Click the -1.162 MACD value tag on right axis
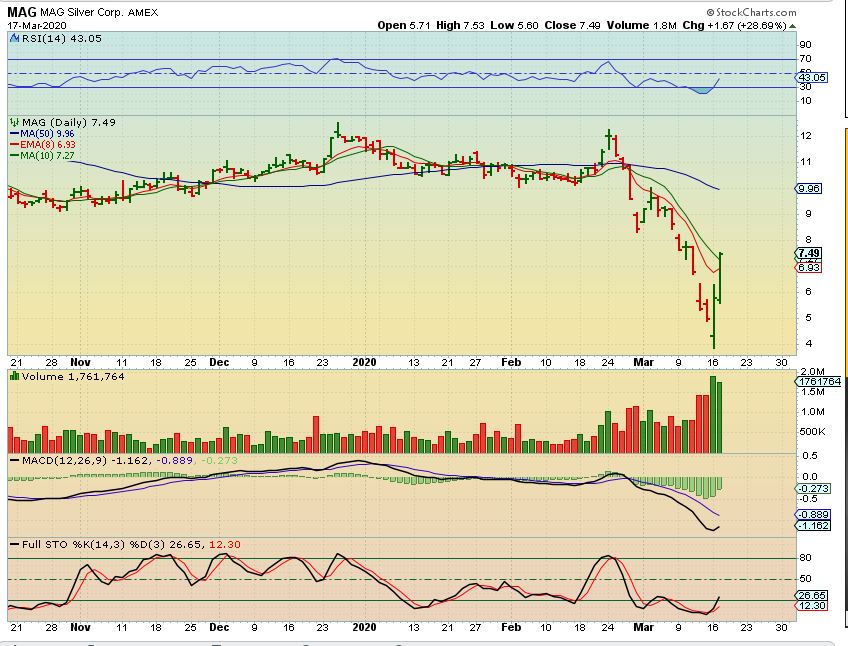Viewport: 848px width, 646px height. tap(813, 525)
